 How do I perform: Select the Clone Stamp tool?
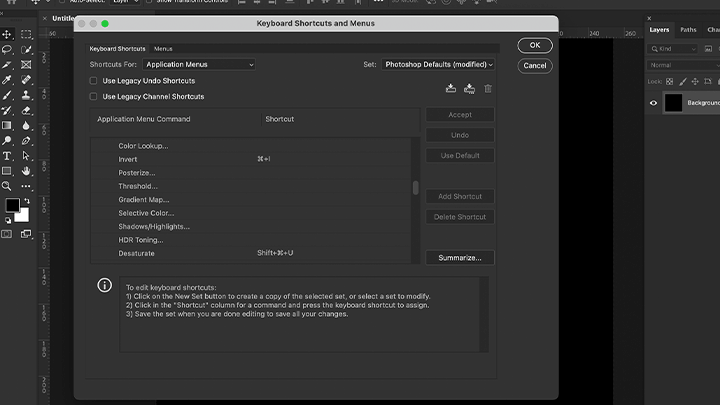(26, 95)
